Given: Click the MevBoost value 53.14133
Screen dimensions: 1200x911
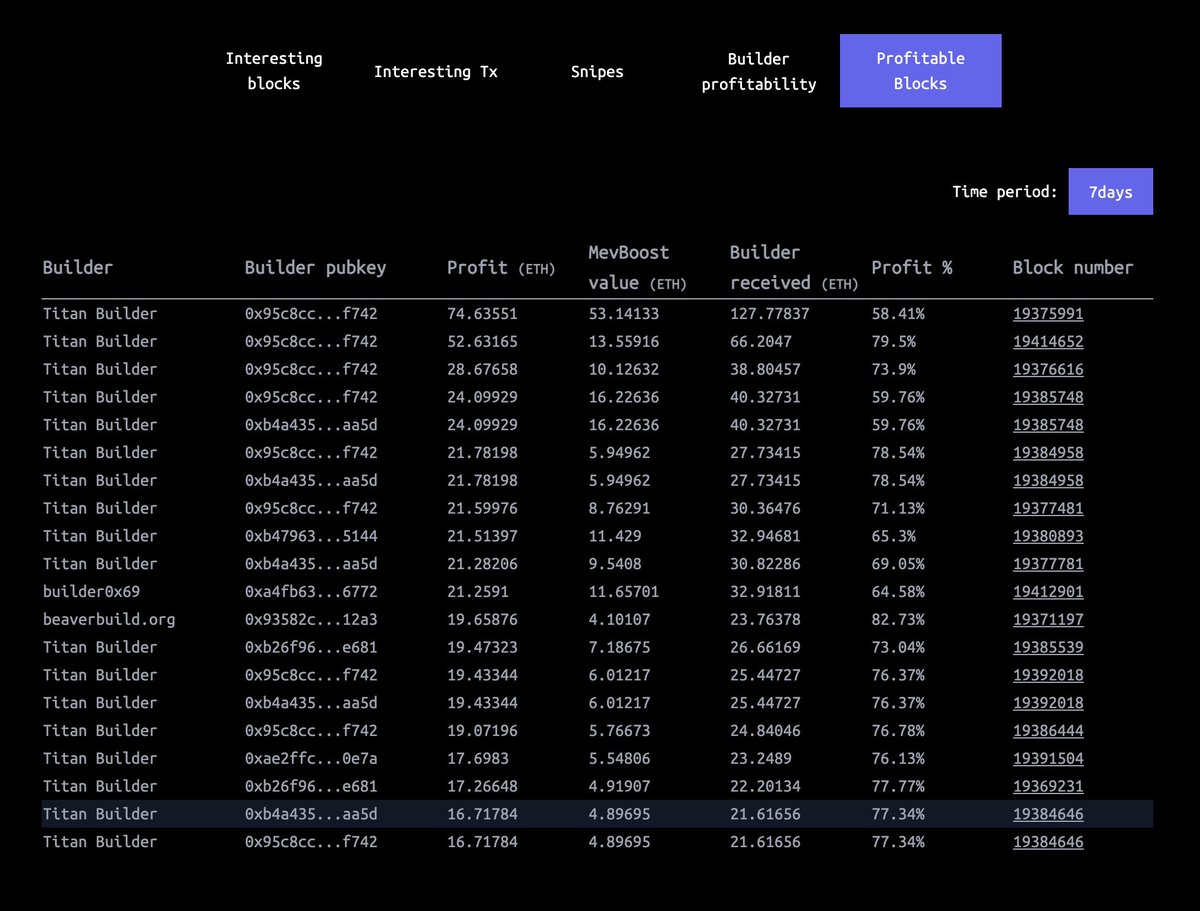Looking at the screenshot, I should [624, 314].
